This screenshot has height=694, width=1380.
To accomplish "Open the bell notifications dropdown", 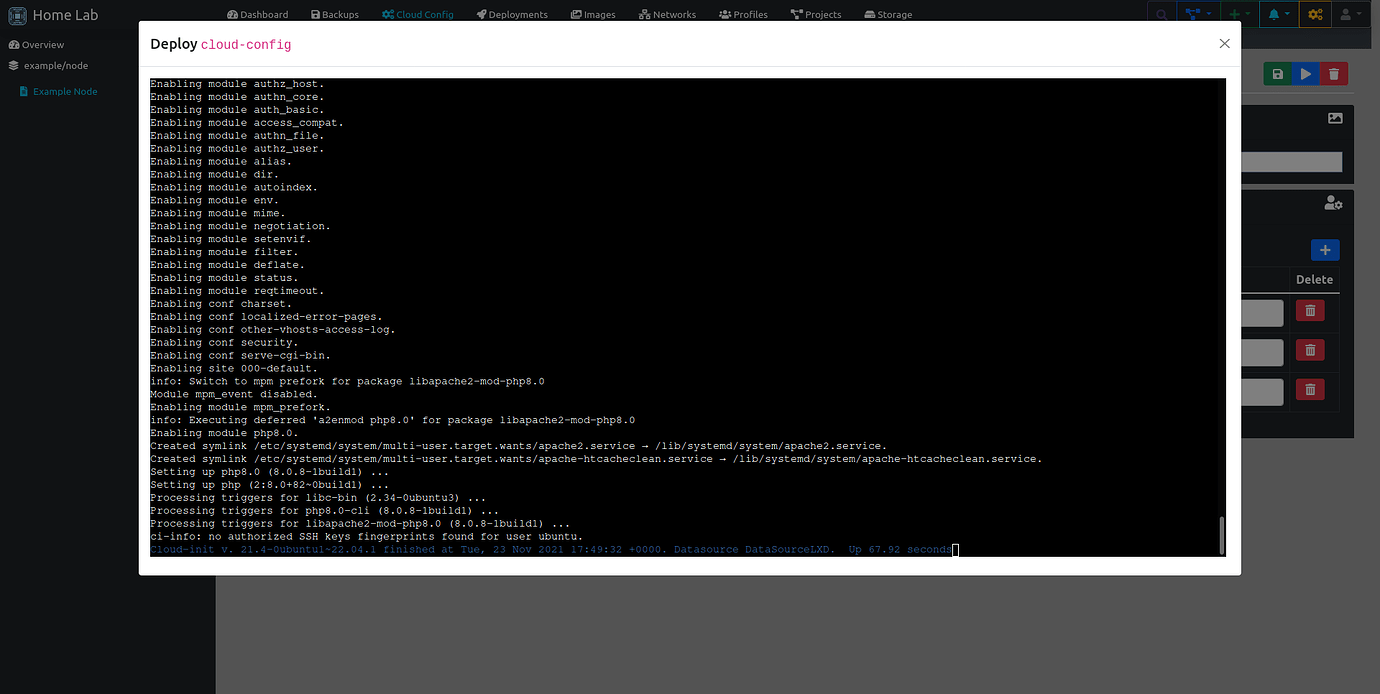I will [1279, 15].
